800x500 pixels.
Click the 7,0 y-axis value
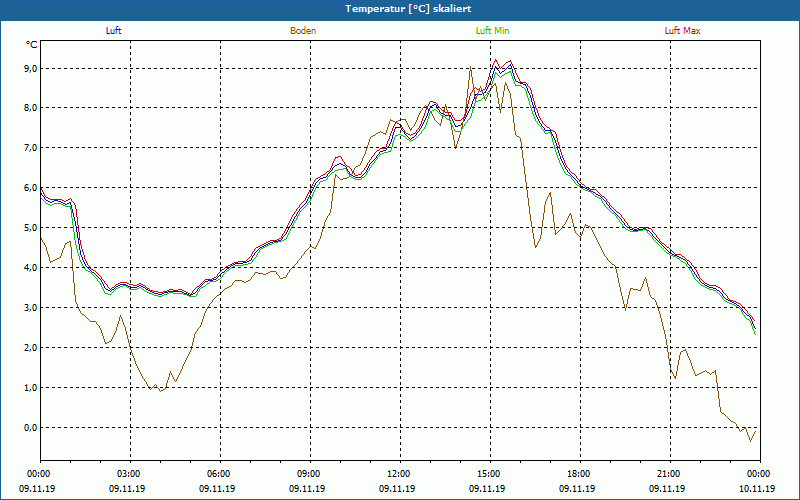31,148
